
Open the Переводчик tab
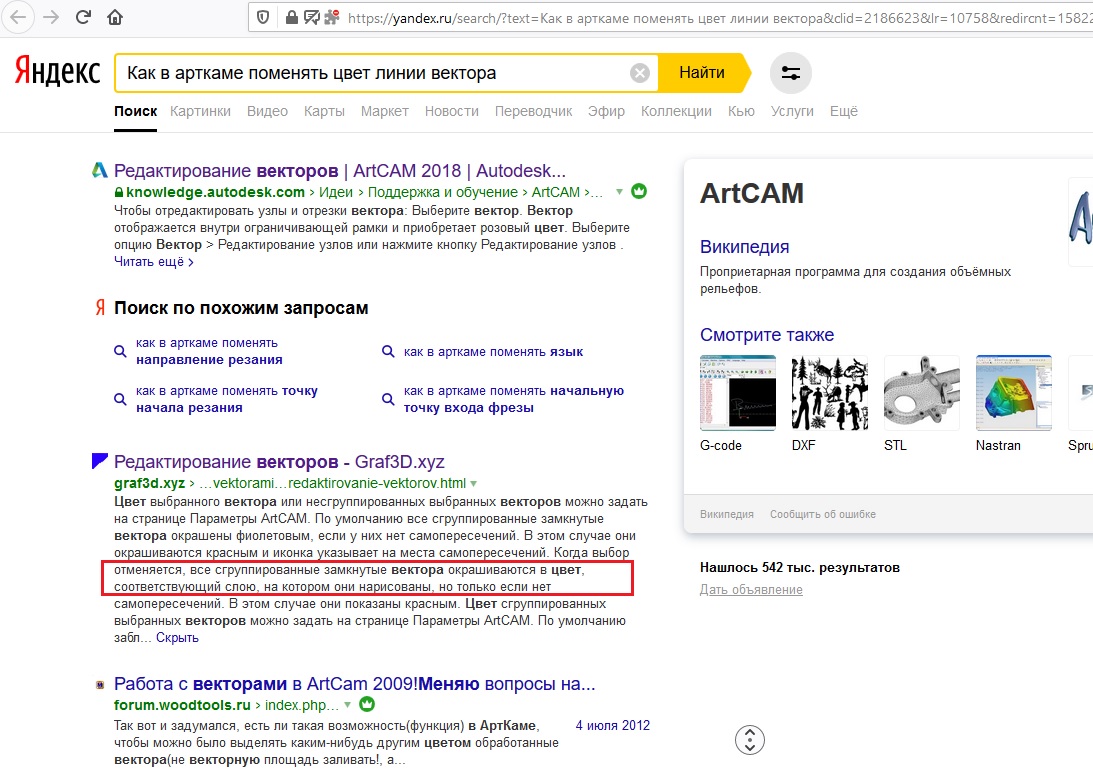(x=533, y=112)
